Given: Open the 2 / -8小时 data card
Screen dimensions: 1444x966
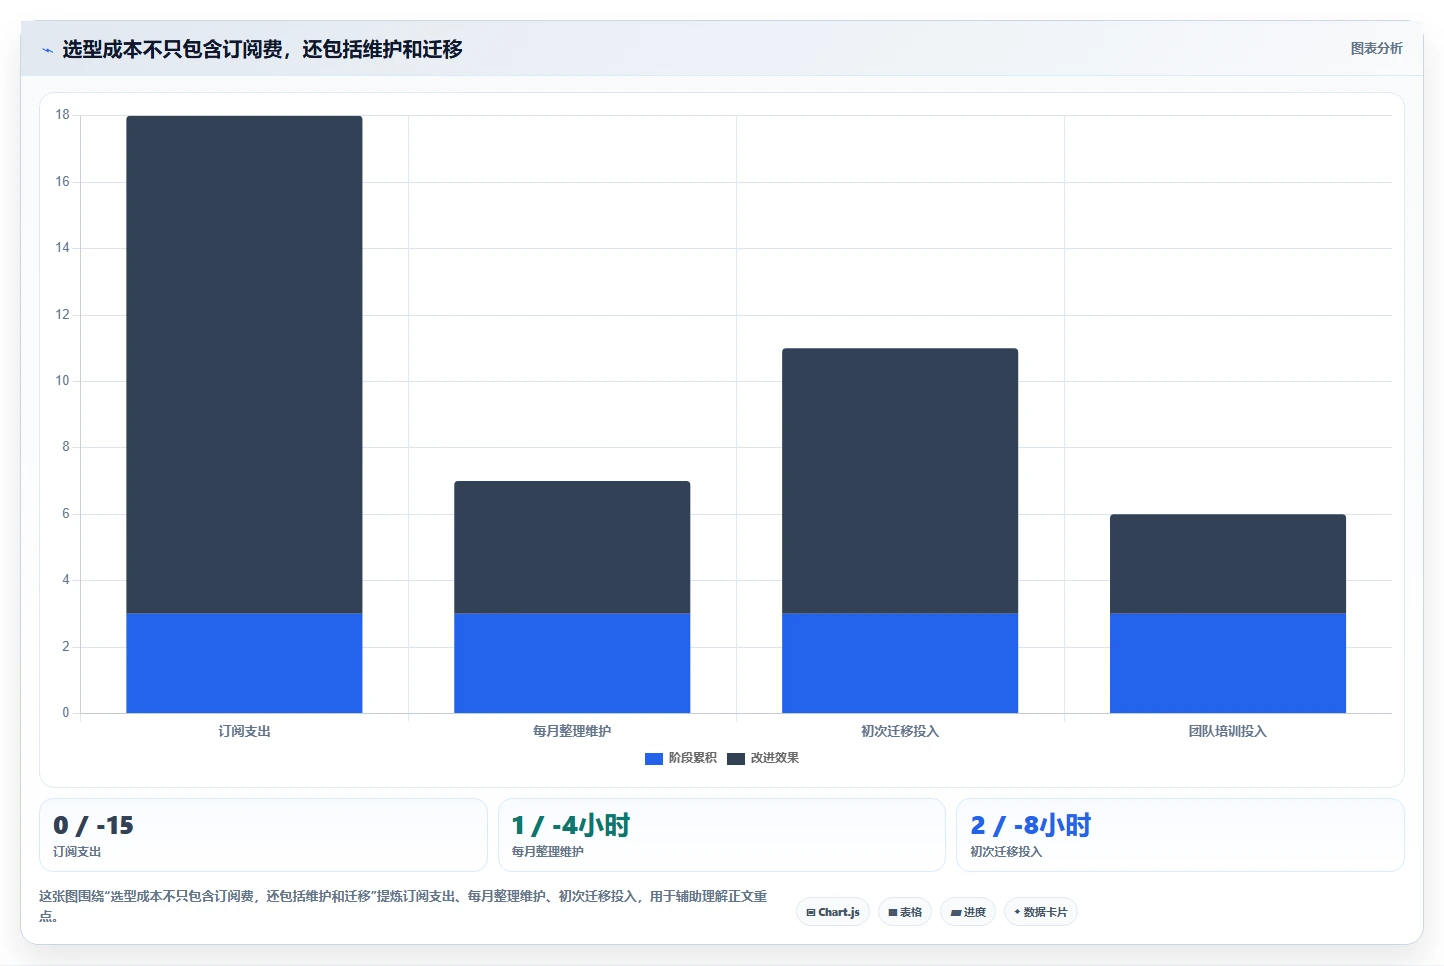Looking at the screenshot, I should 1180,835.
